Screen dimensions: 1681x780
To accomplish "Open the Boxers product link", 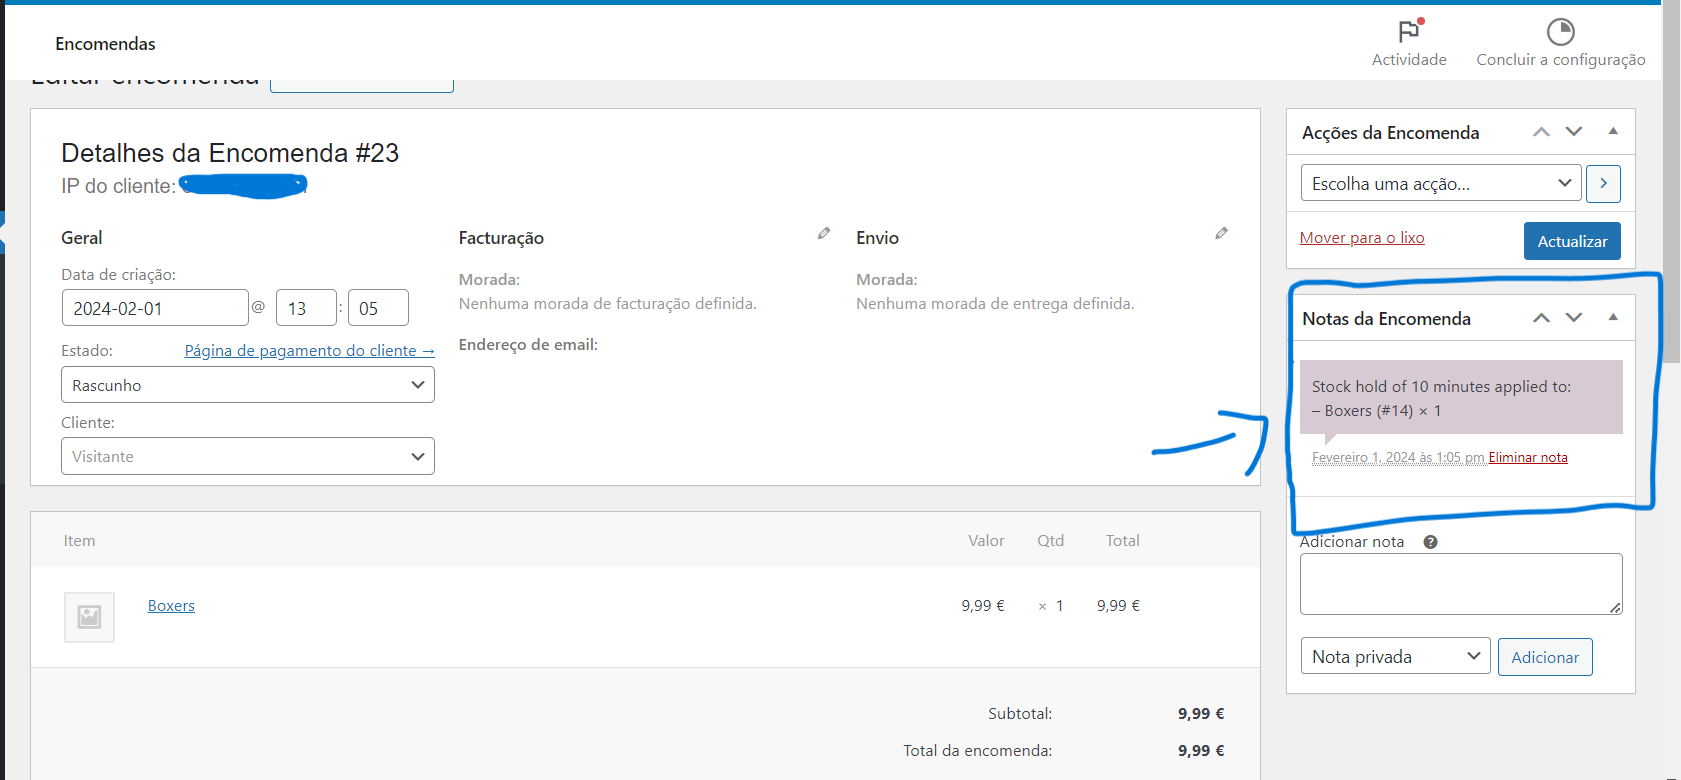I will 171,605.
